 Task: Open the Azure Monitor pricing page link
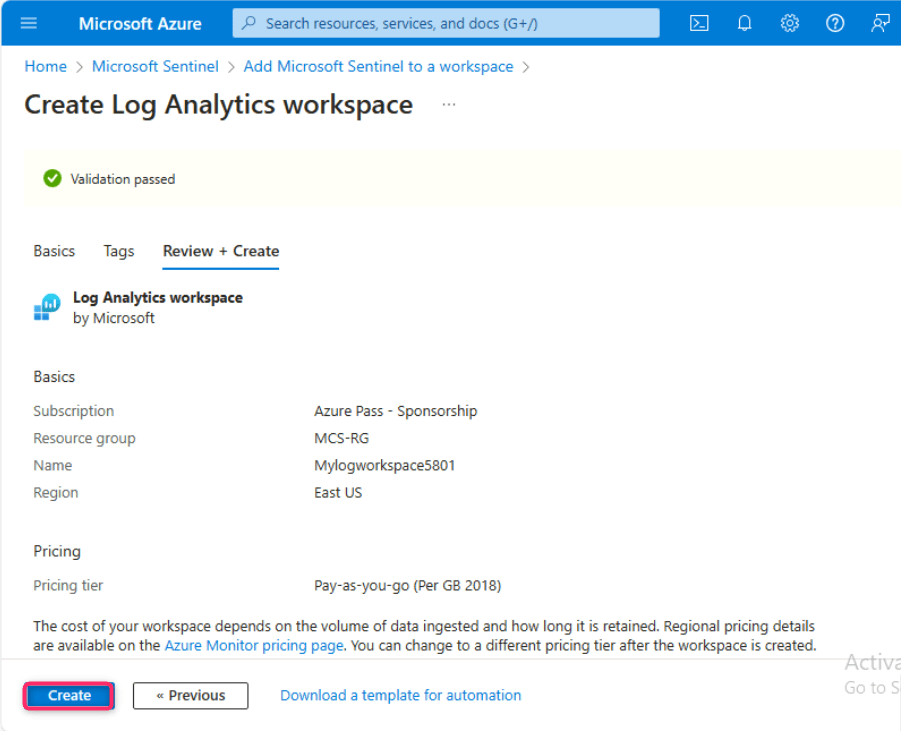(x=254, y=646)
